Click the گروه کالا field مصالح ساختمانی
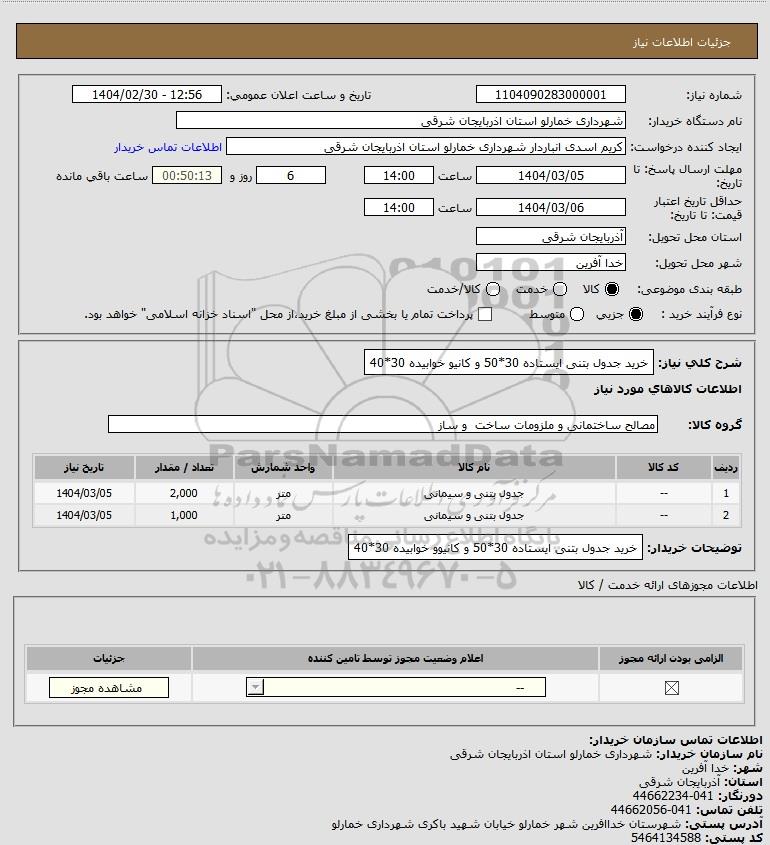 tap(383, 425)
